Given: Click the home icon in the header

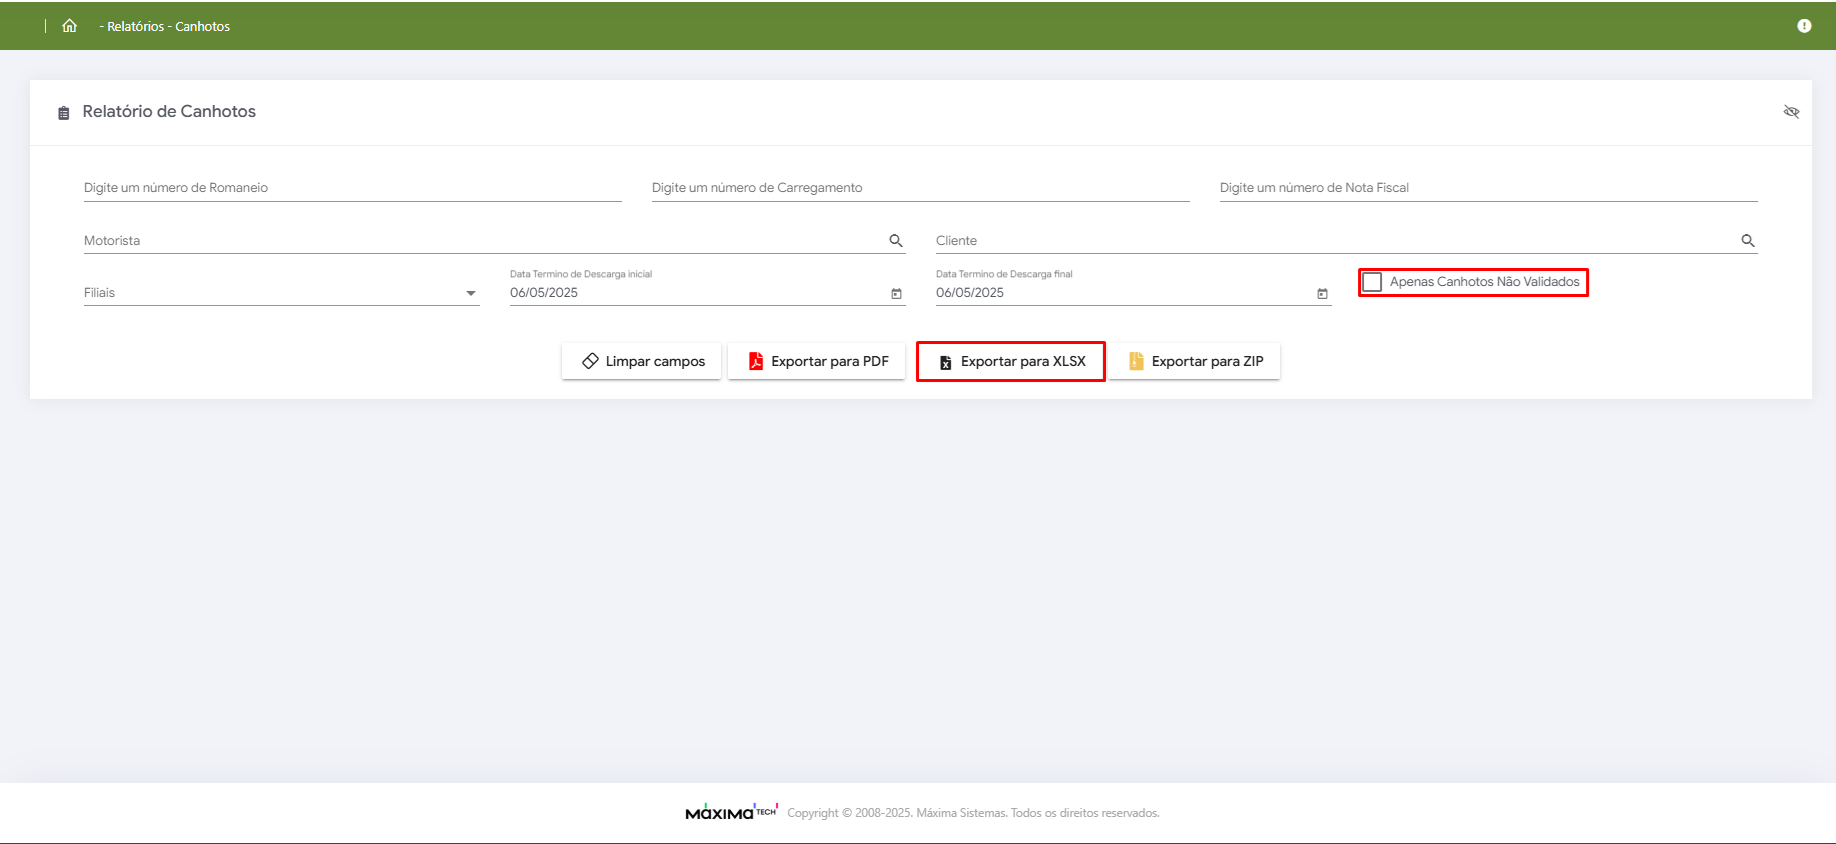Looking at the screenshot, I should (69, 26).
